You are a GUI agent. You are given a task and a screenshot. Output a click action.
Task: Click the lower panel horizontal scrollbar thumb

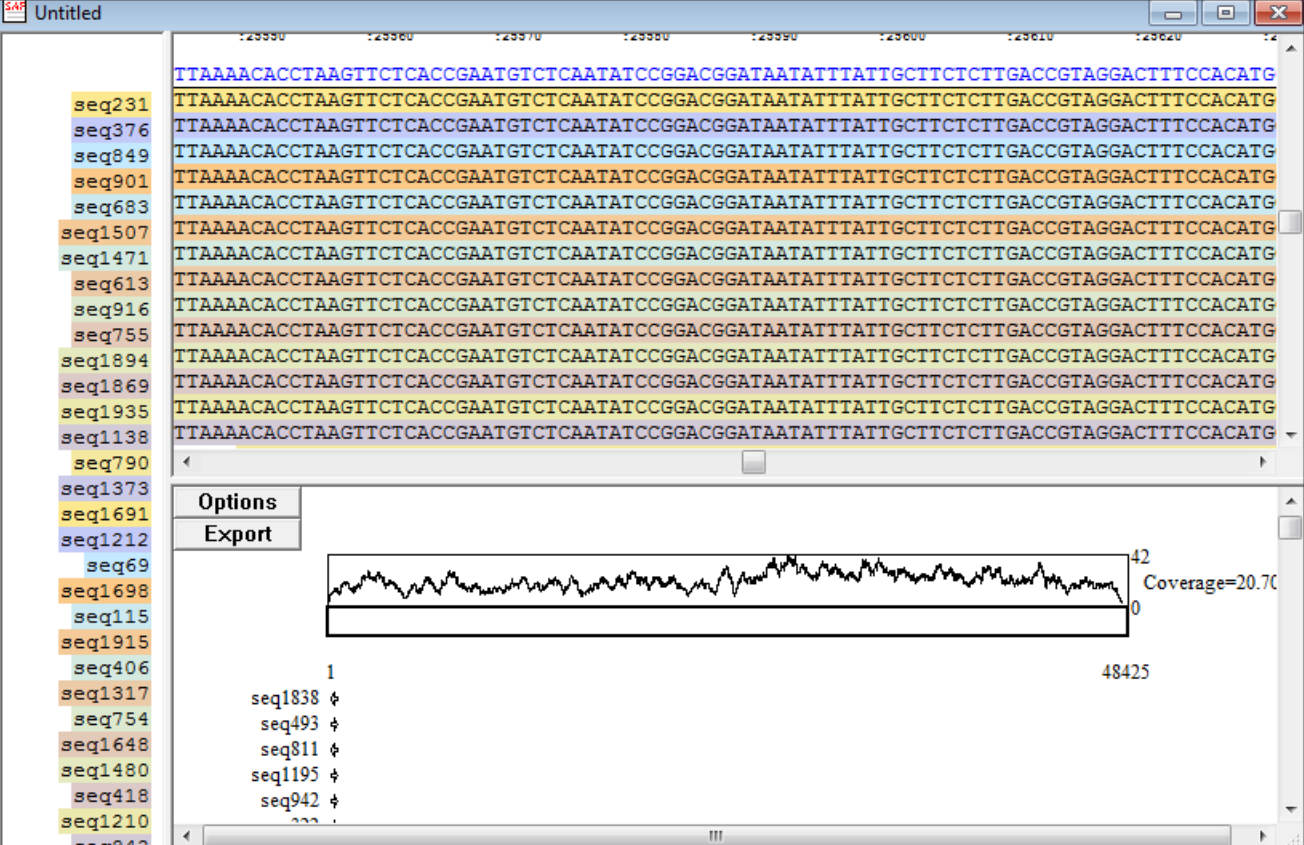point(717,835)
